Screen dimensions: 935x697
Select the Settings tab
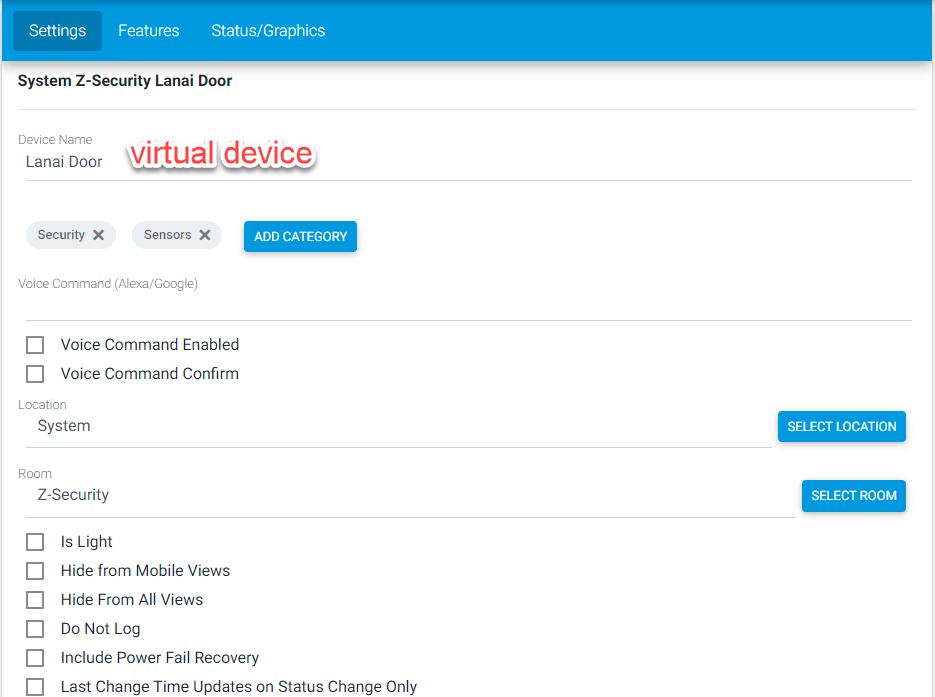point(57,30)
